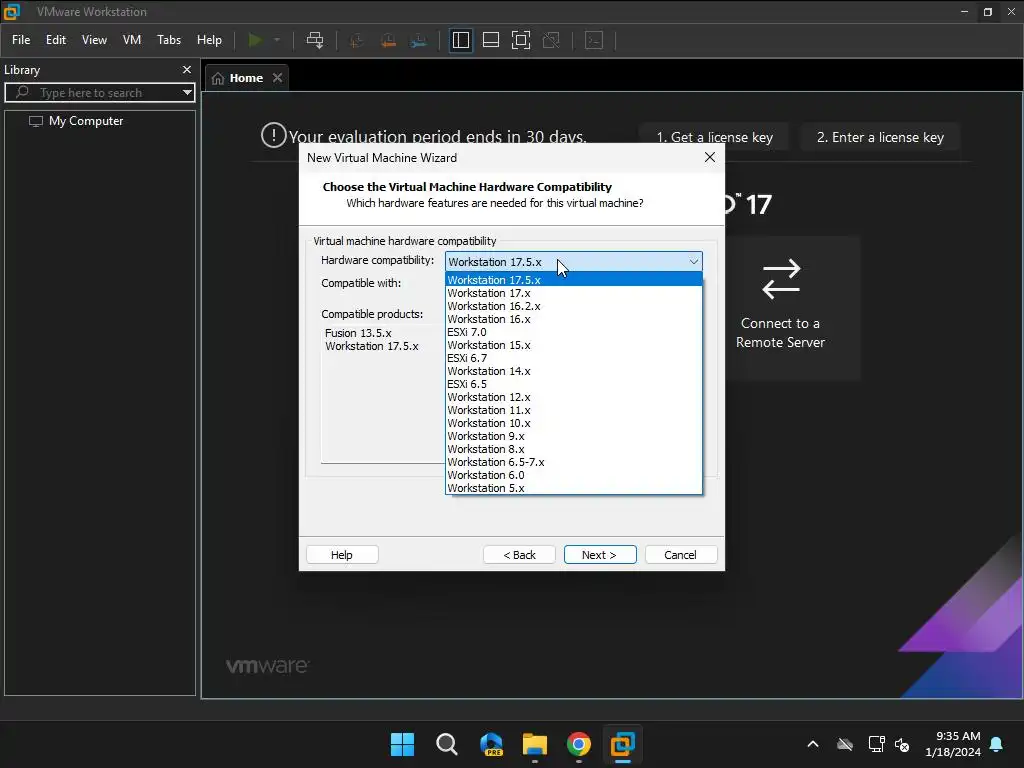
Task: Cancel the New Virtual Machine Wizard
Action: pyautogui.click(x=680, y=554)
